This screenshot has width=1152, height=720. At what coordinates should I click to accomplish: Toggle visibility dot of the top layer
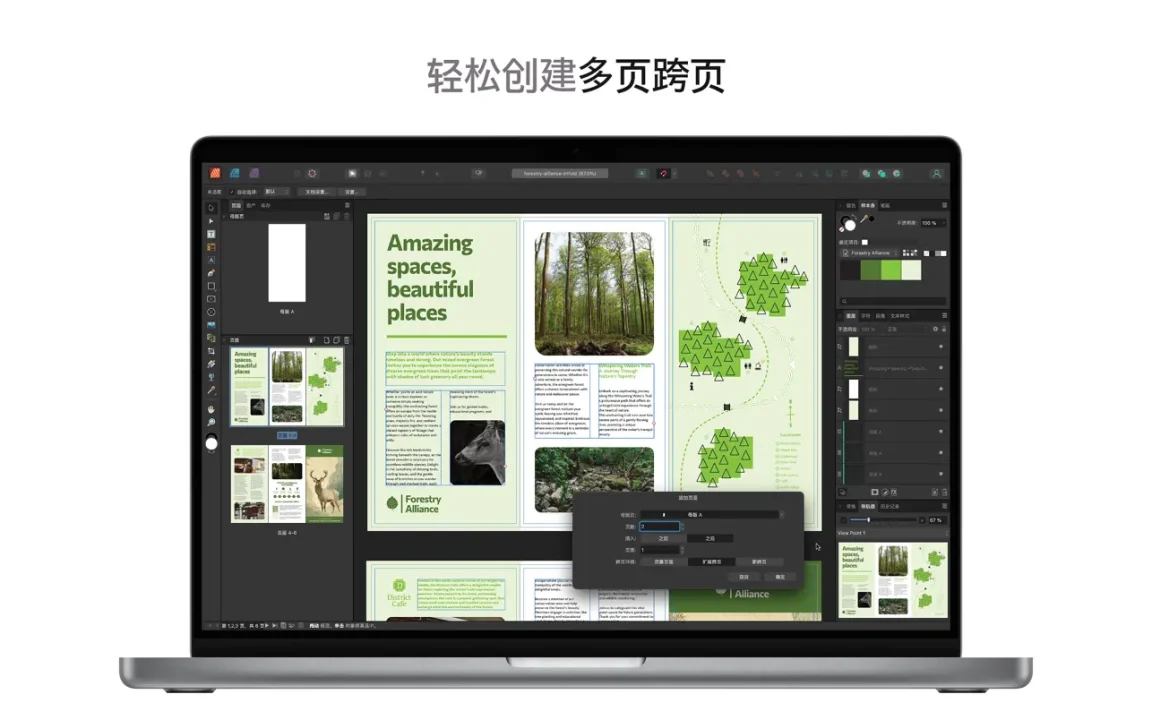941,347
